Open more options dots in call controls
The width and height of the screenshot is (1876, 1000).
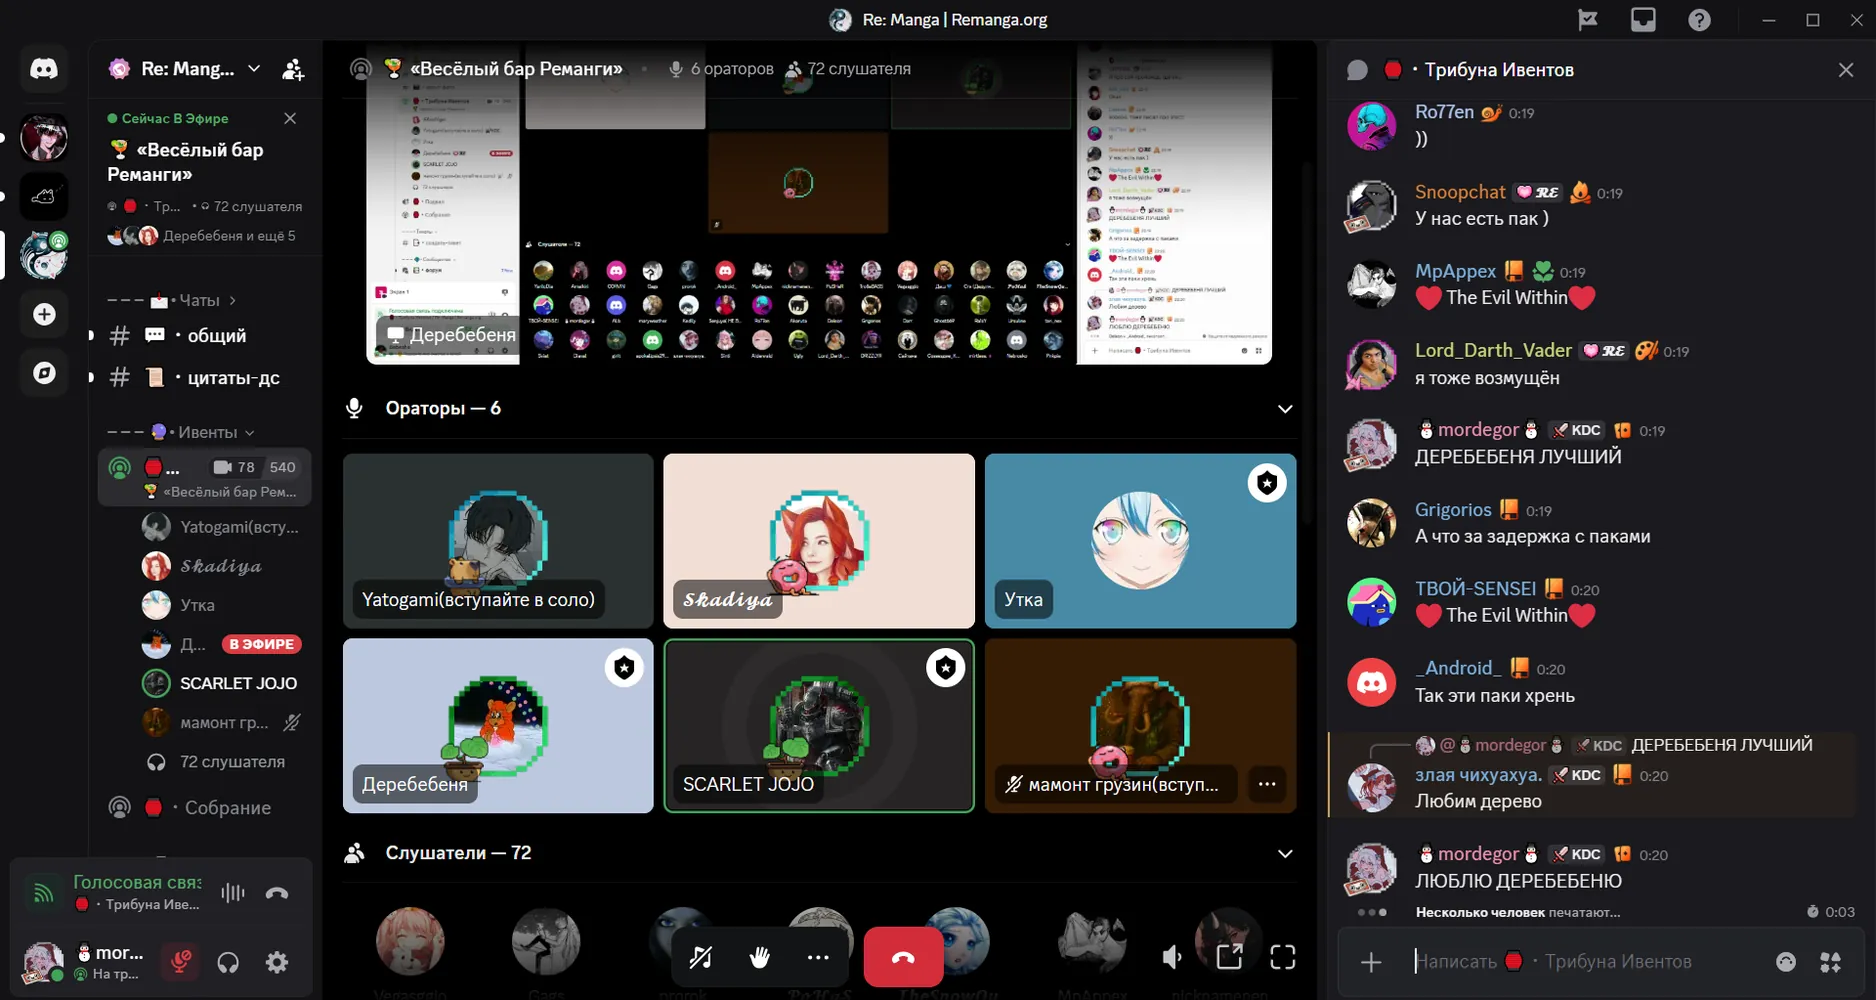pyautogui.click(x=818, y=957)
